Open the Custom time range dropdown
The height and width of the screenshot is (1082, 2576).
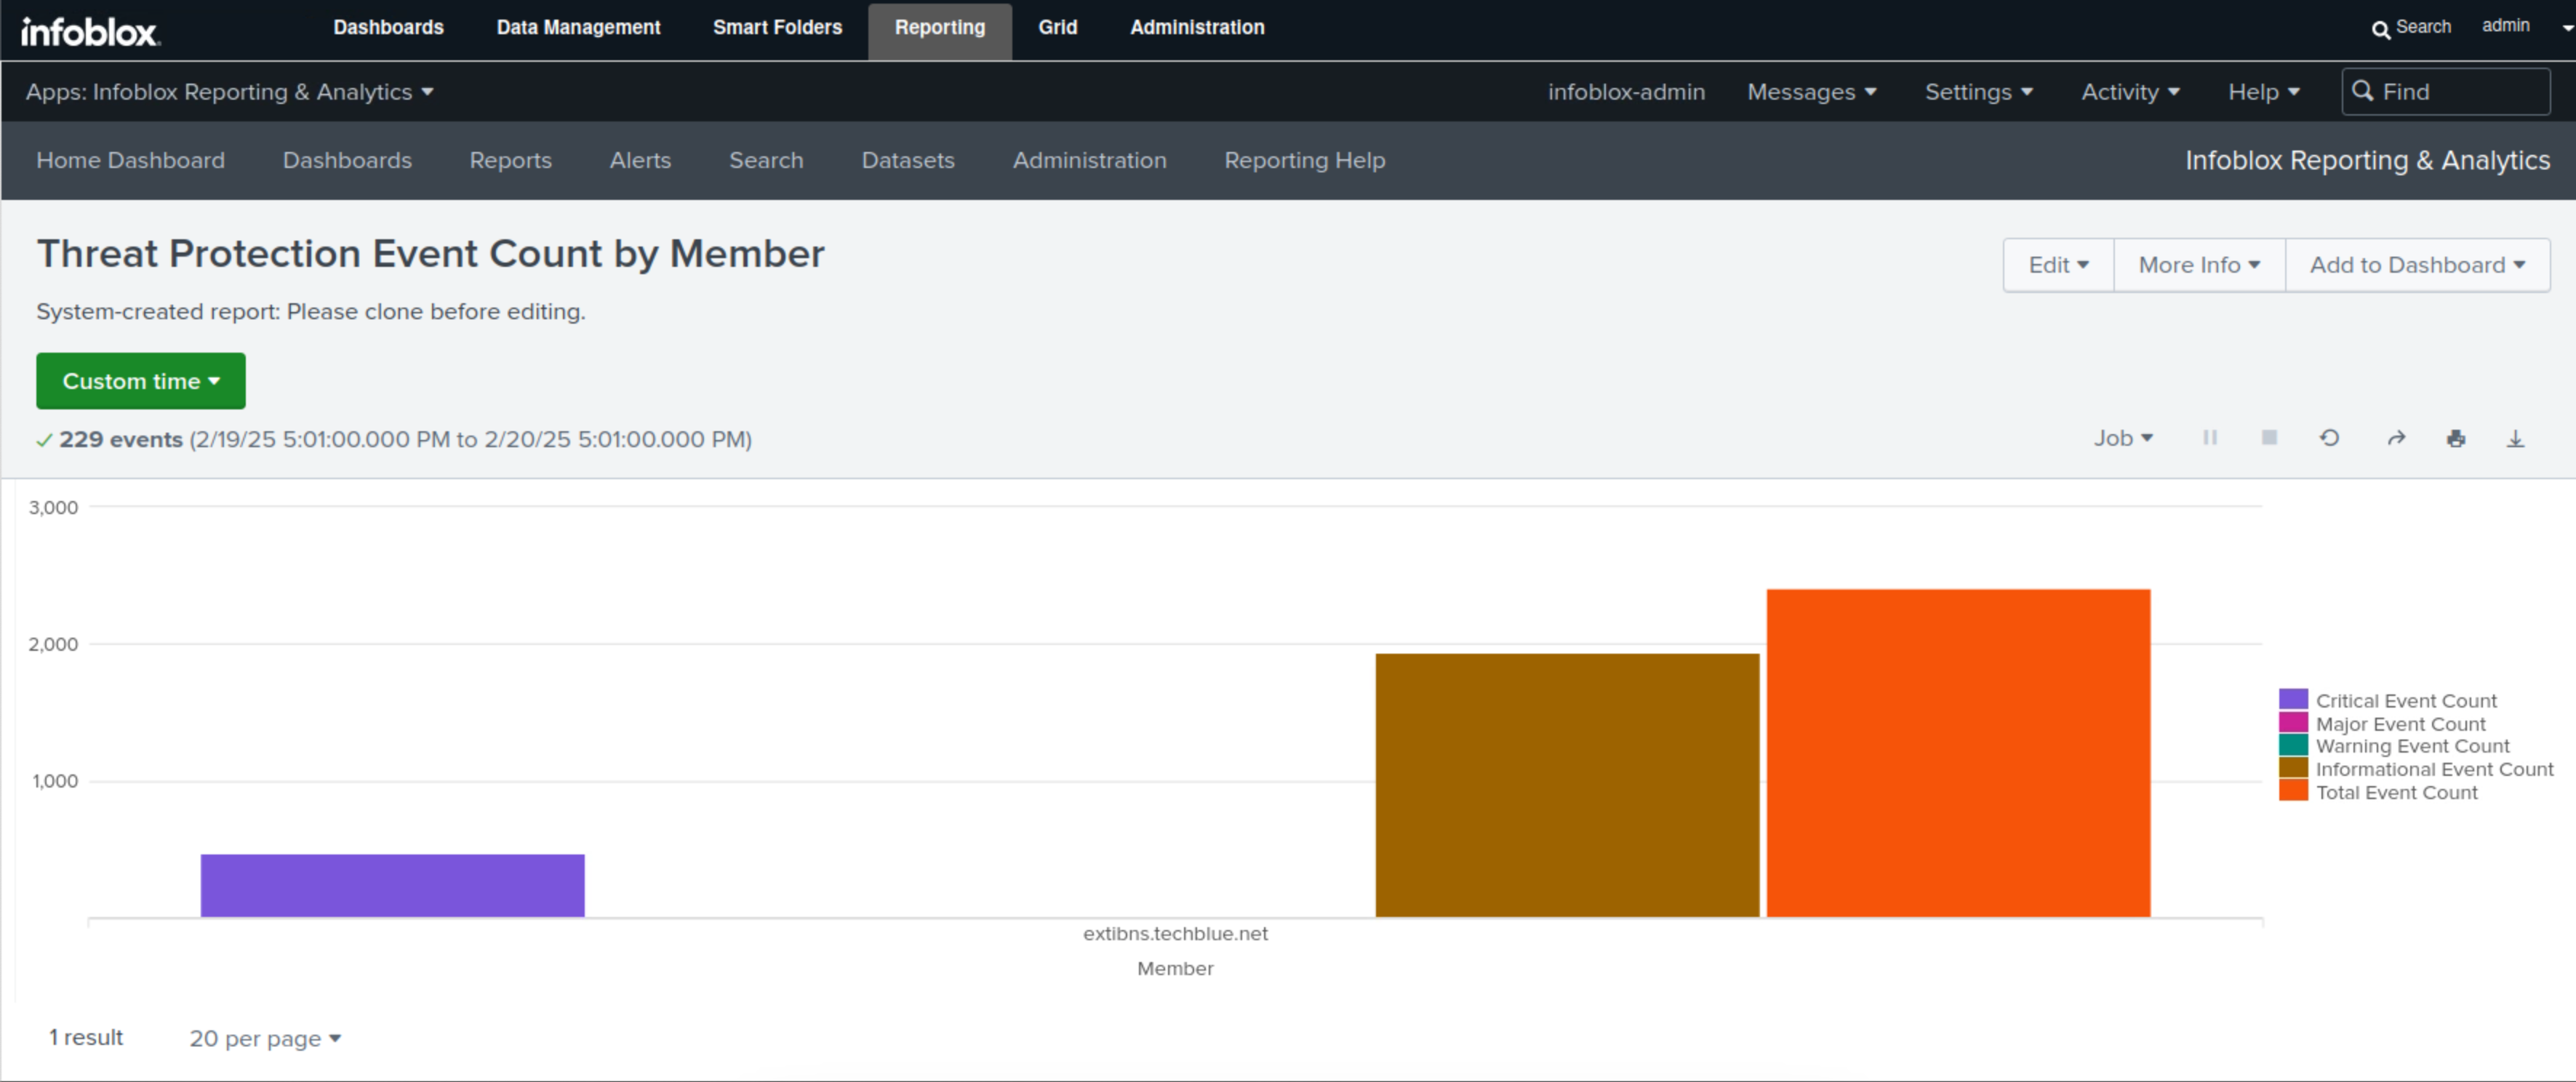140,381
